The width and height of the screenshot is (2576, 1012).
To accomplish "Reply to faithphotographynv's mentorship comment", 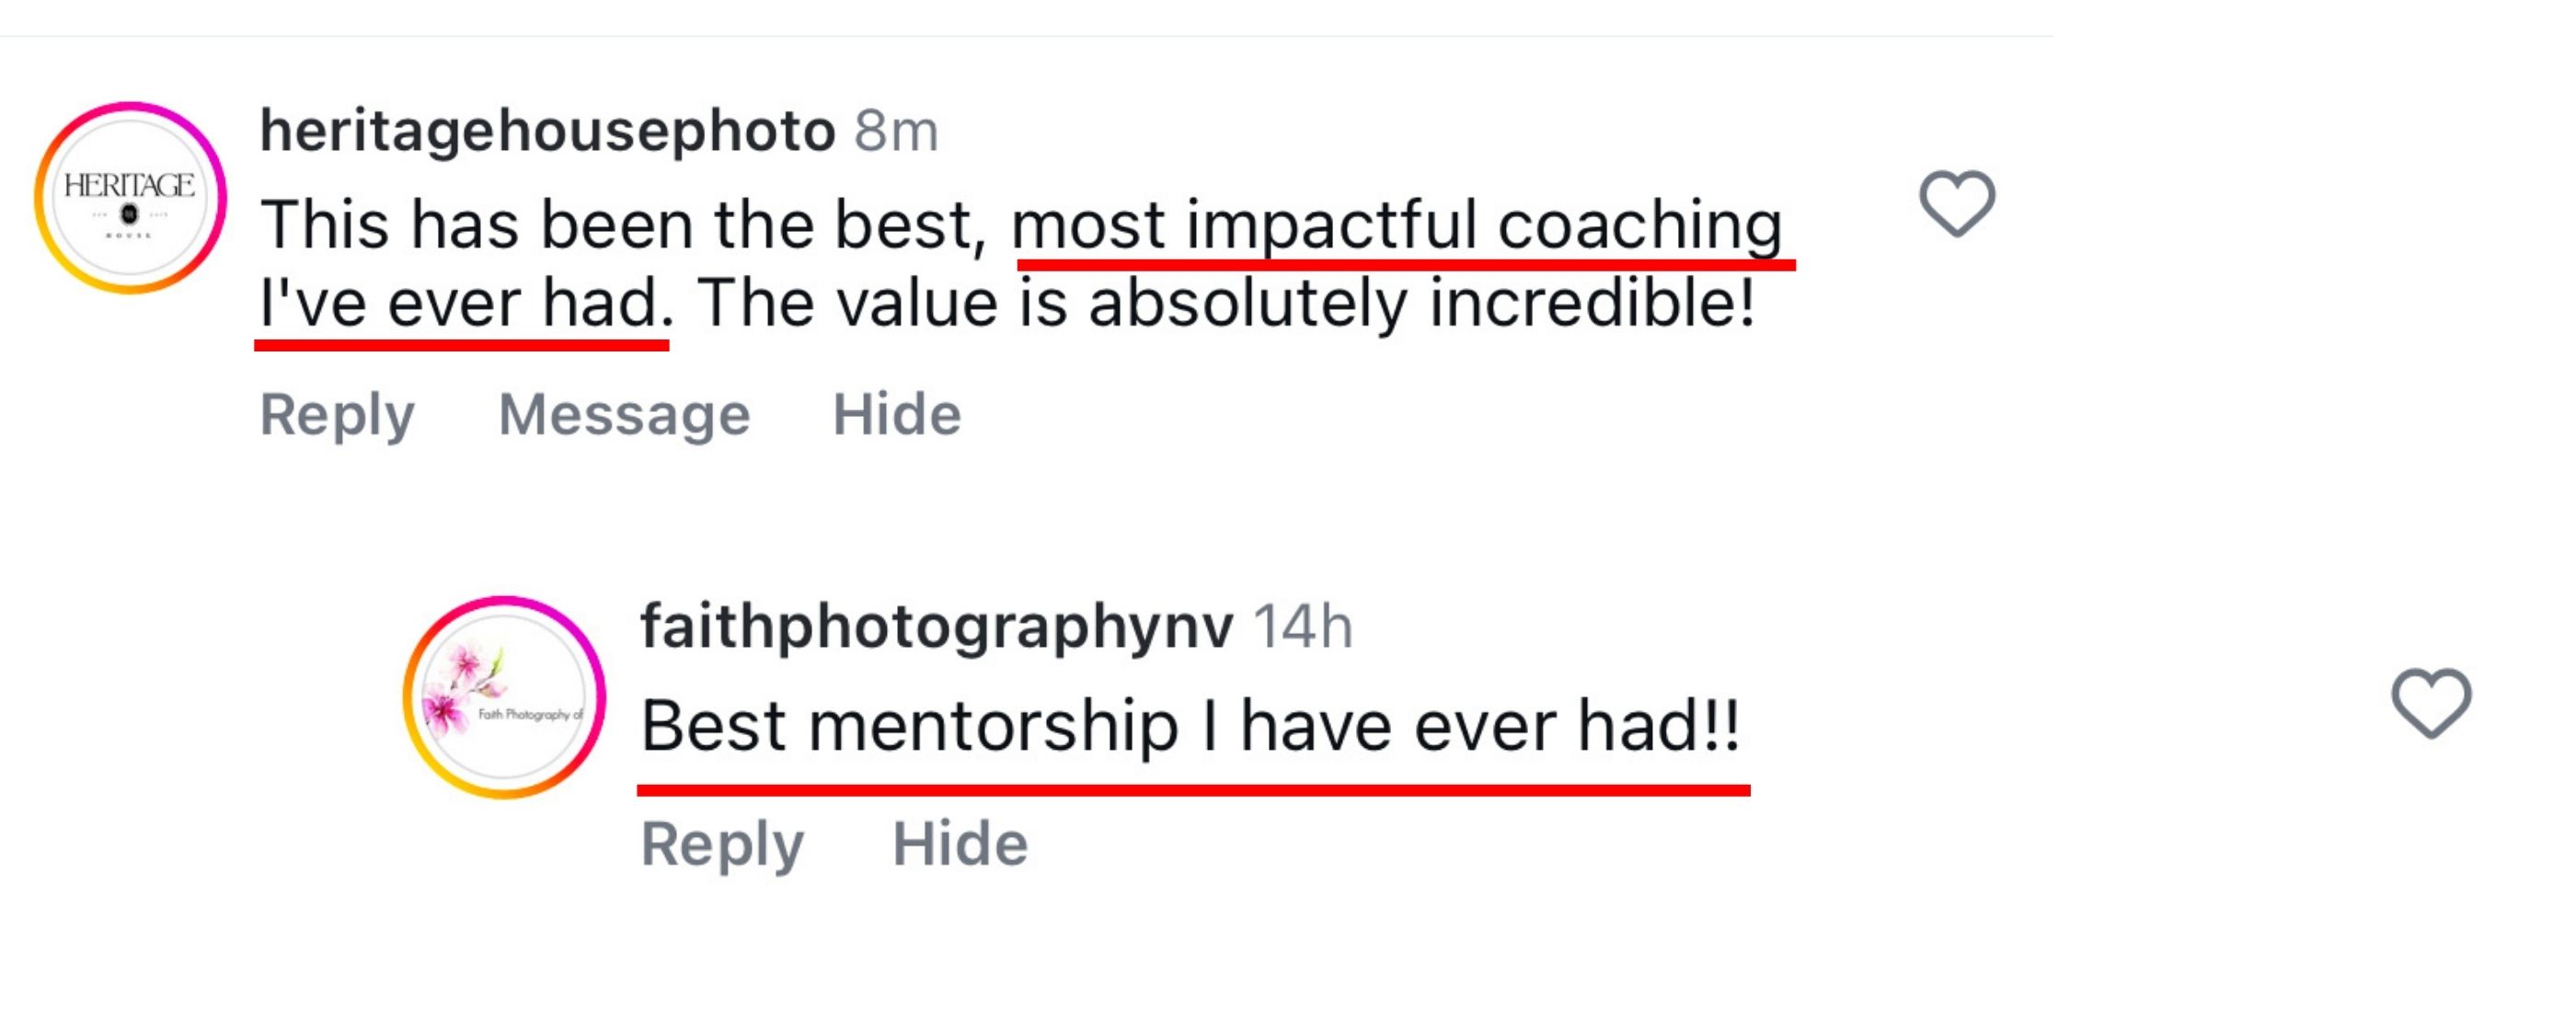I will click(722, 844).
